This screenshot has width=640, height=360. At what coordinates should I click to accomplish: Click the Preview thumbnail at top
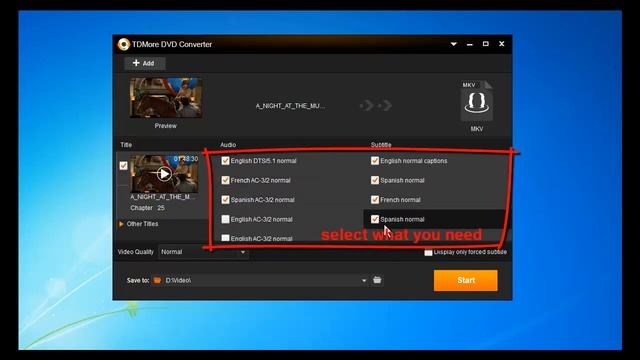pyautogui.click(x=166, y=98)
